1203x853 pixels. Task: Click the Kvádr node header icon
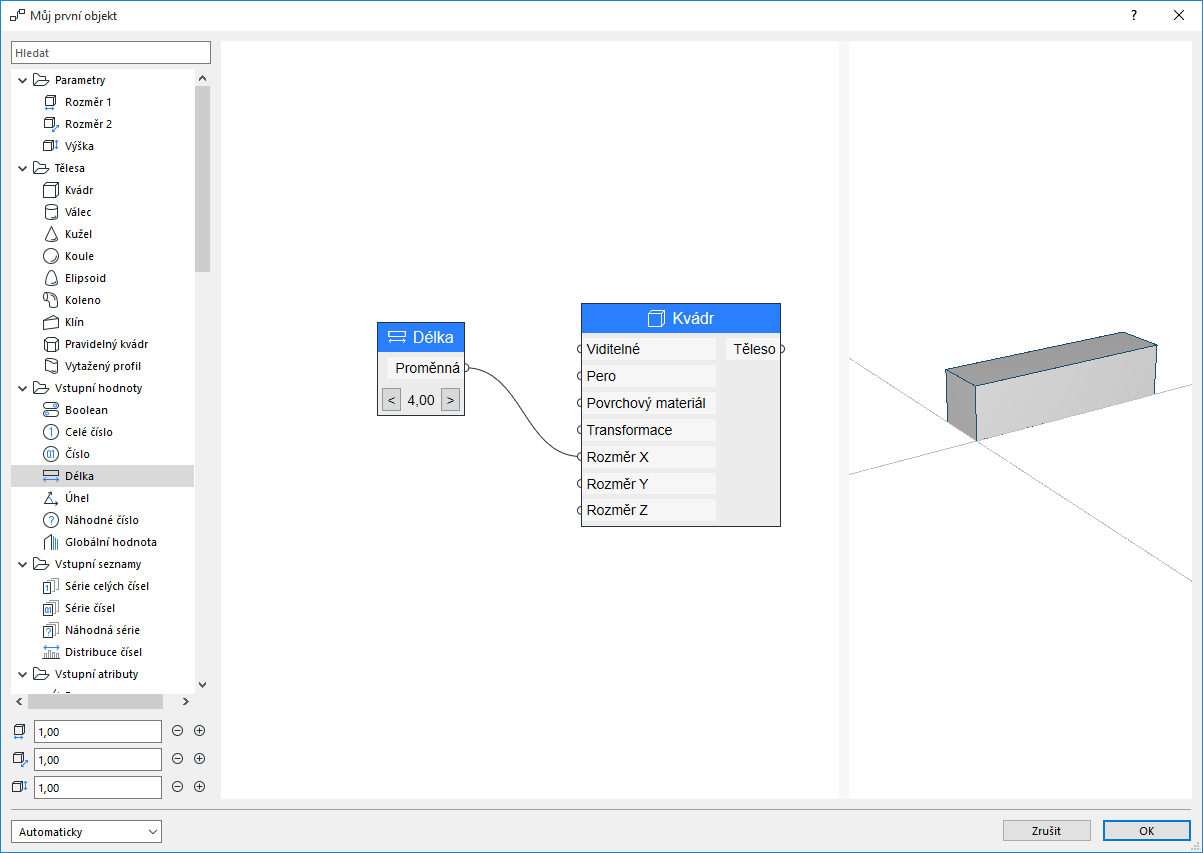(x=656, y=318)
